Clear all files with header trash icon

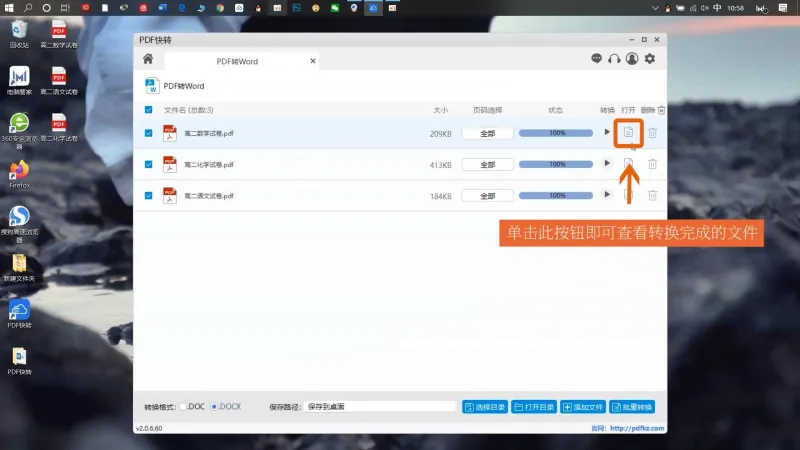click(661, 110)
